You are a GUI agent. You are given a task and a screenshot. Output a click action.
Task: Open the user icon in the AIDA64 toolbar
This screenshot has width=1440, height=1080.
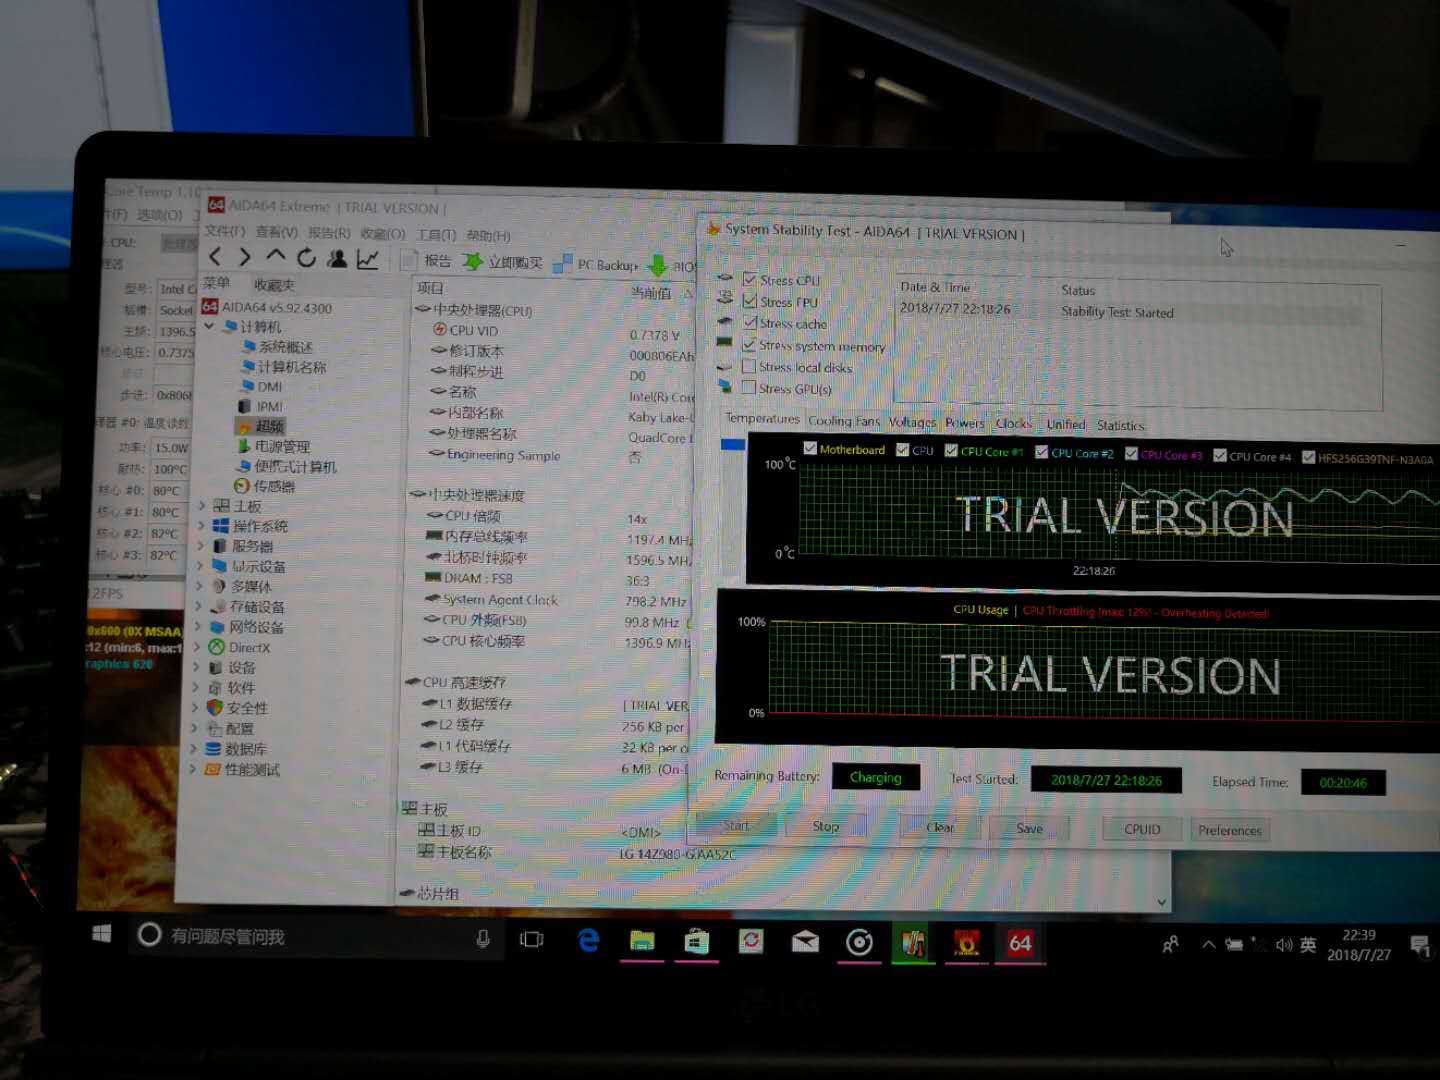(337, 259)
